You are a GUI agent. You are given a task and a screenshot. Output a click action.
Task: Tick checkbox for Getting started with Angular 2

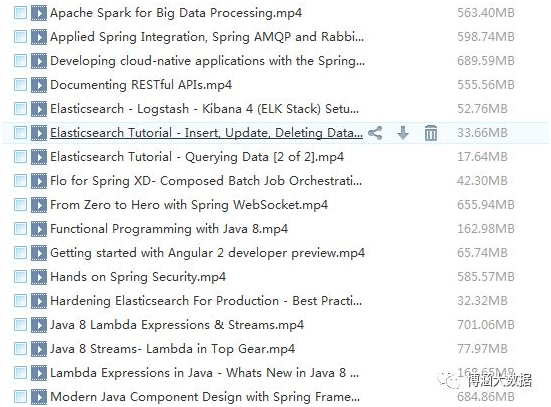[20, 253]
